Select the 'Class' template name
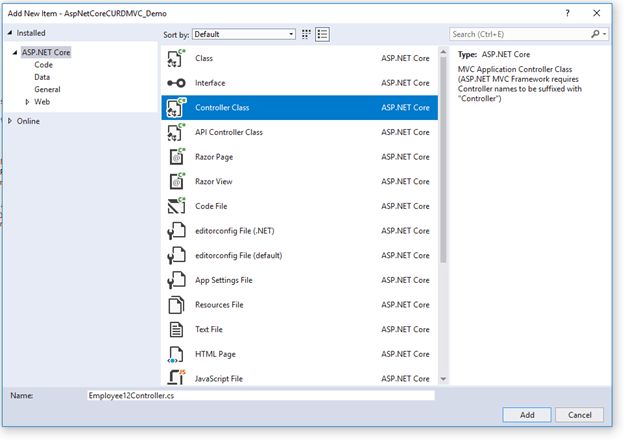 pos(204,59)
